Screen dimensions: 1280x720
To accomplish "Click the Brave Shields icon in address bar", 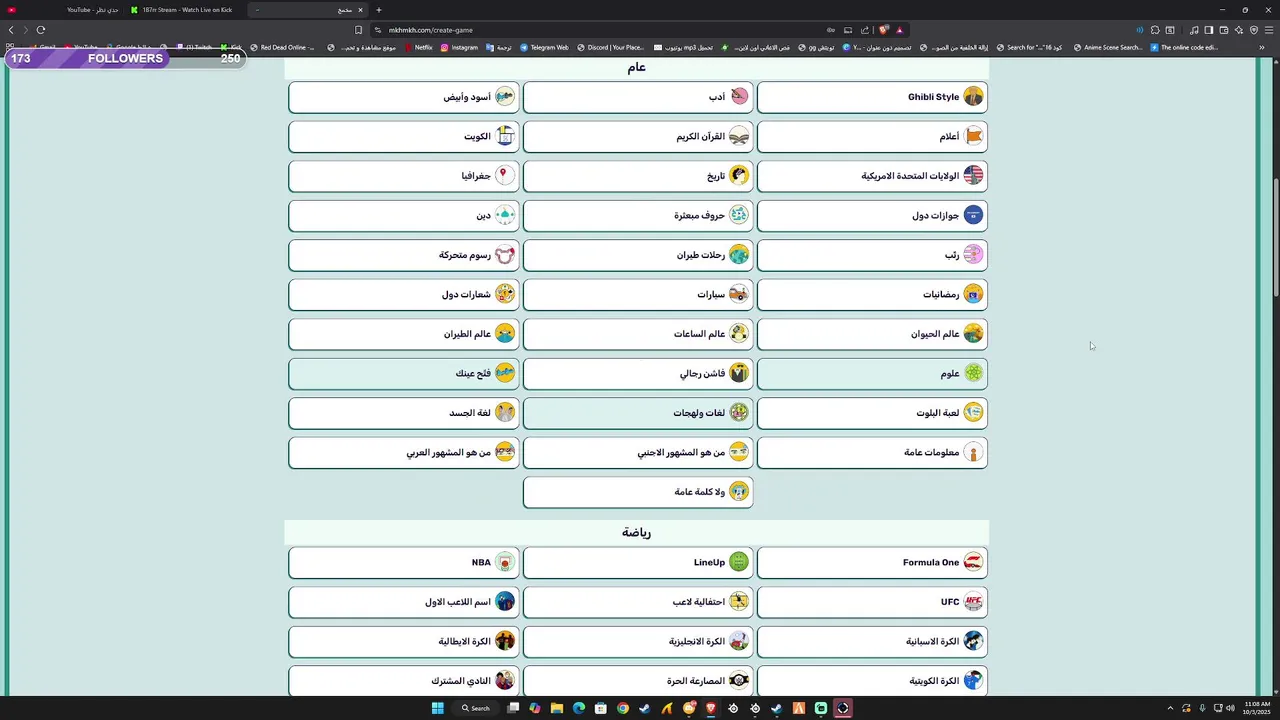I will [x=884, y=30].
